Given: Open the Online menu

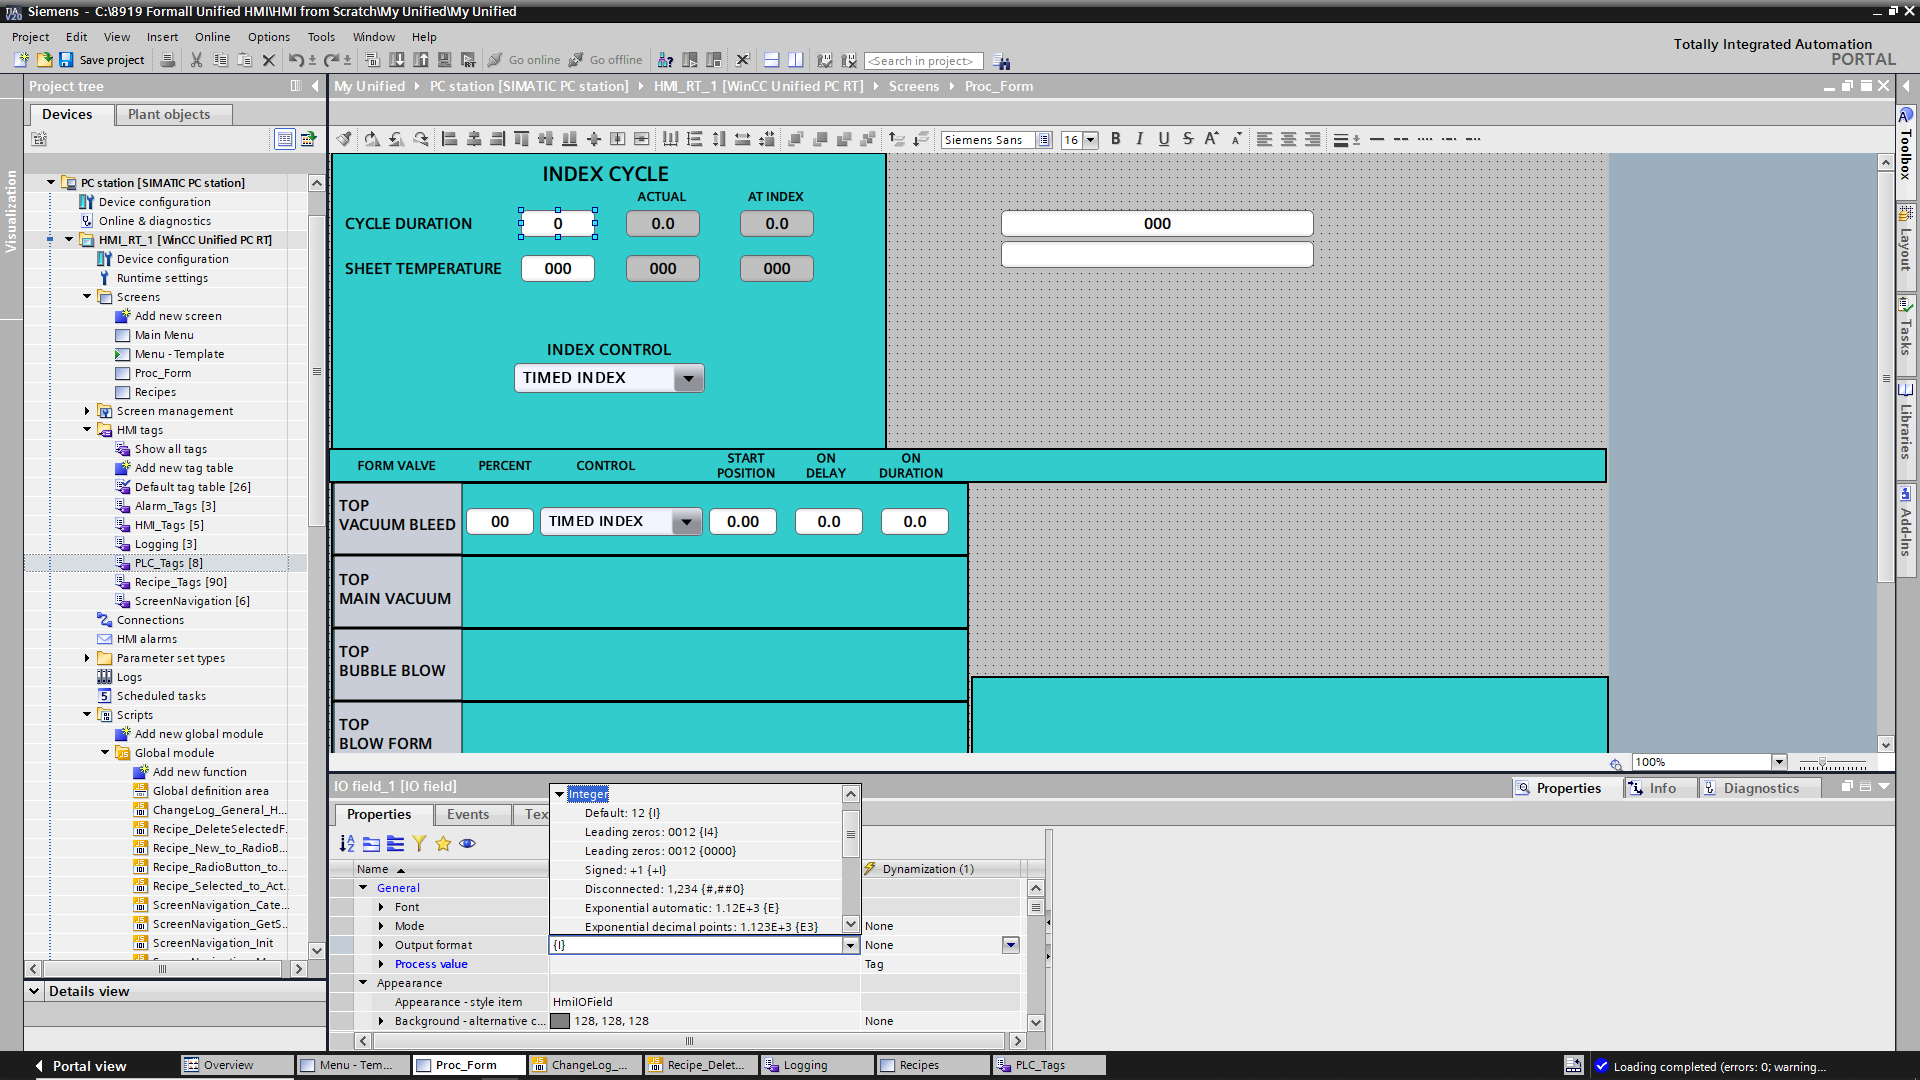Looking at the screenshot, I should pos(212,37).
